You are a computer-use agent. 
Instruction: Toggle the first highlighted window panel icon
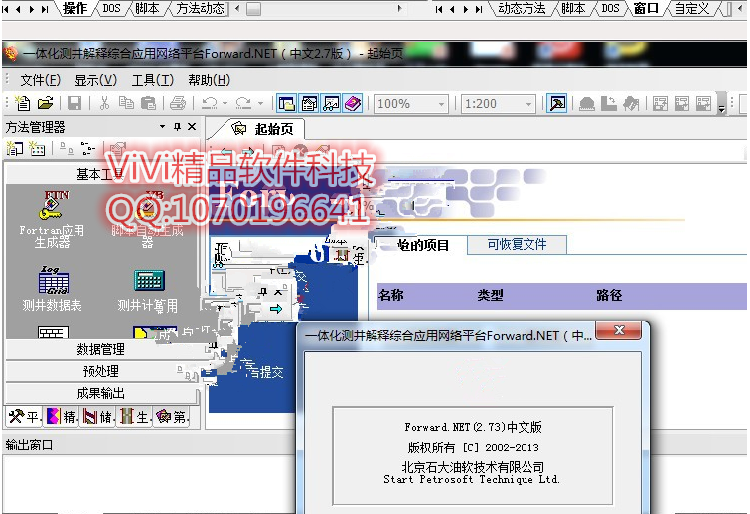(287, 103)
